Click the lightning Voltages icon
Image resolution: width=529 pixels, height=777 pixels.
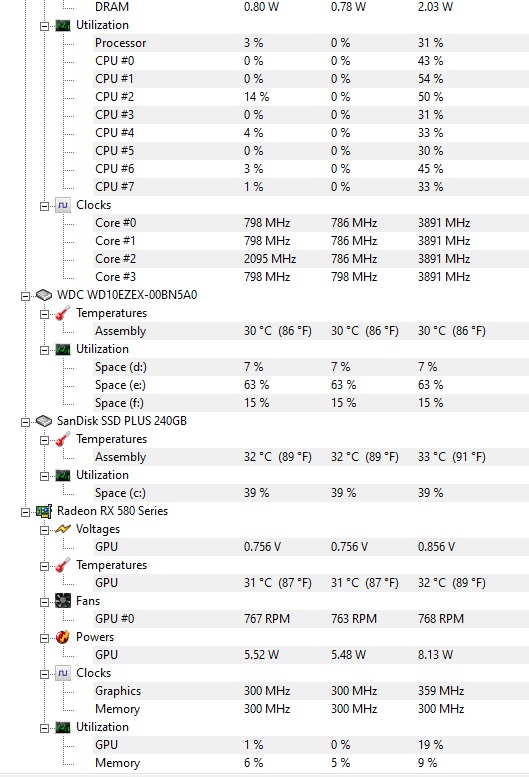[63, 529]
